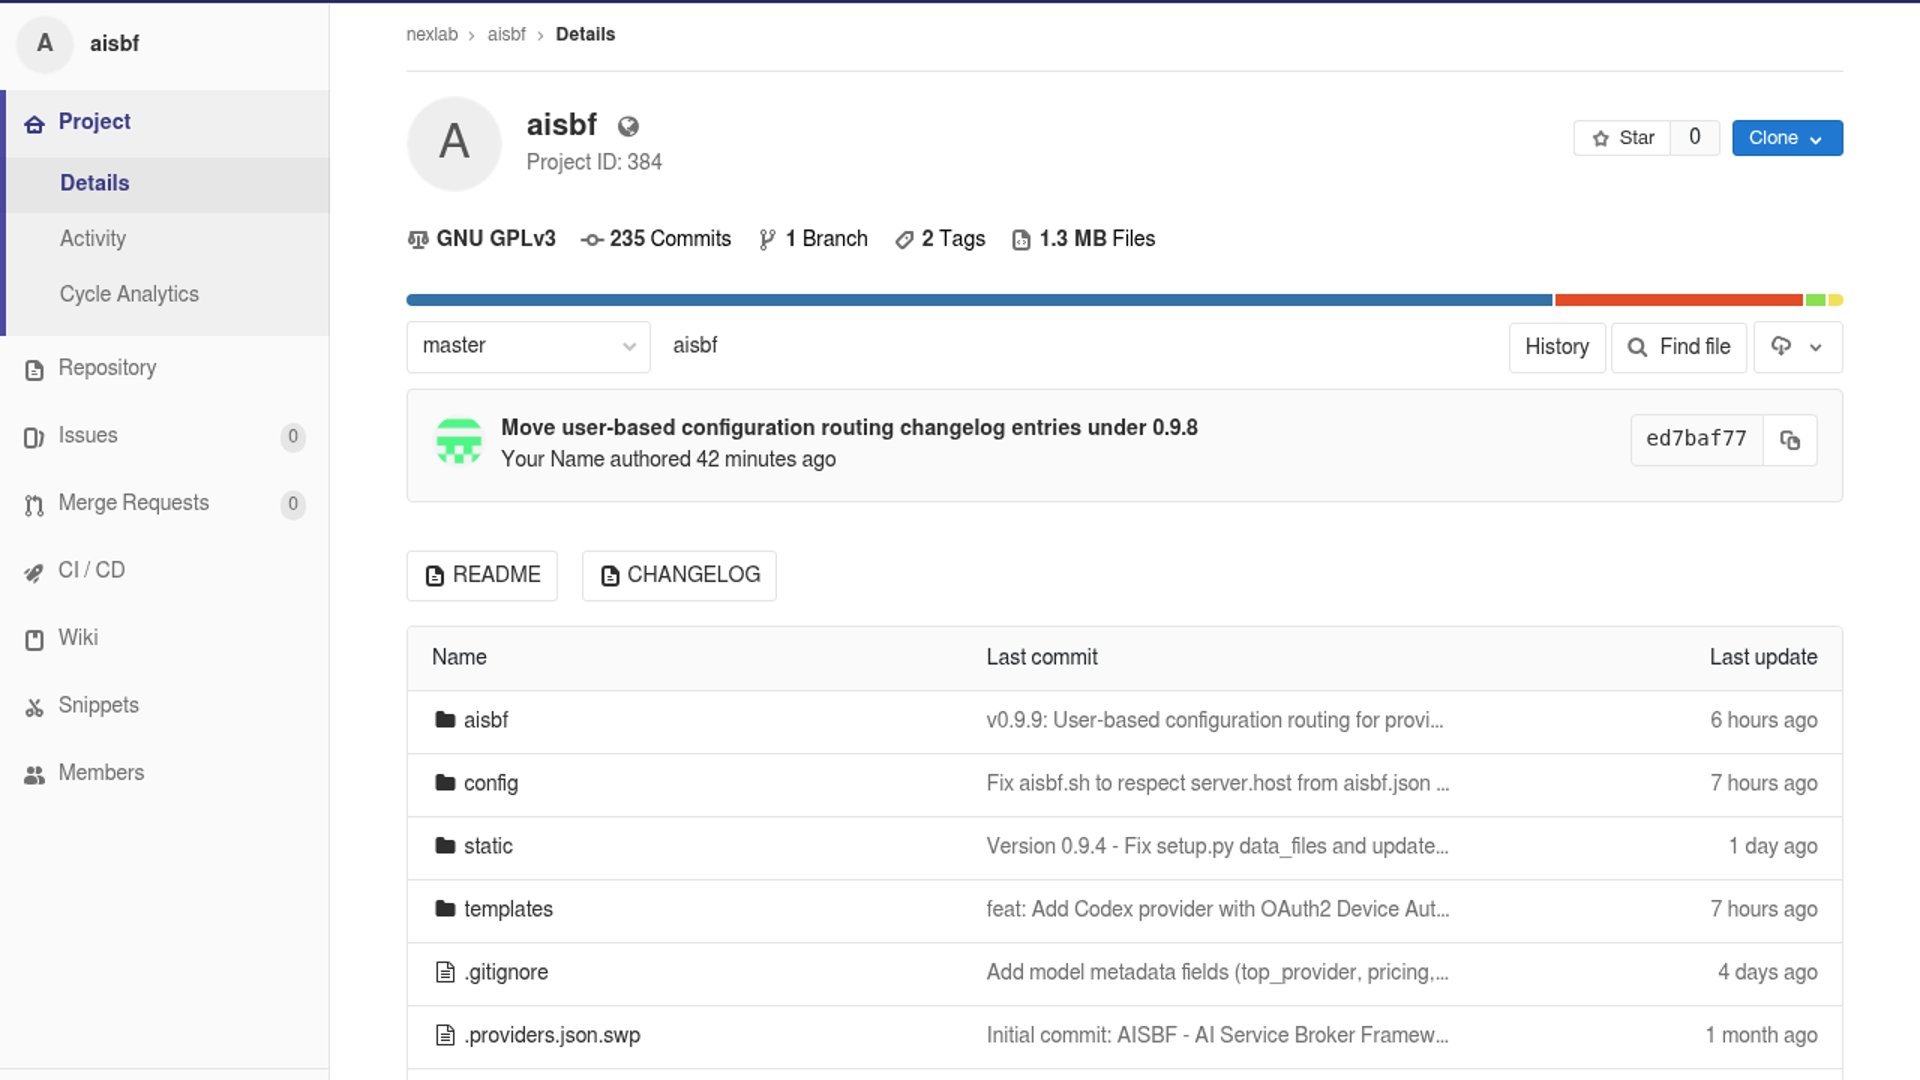Expand the master branch dropdown
Screen dimensions: 1920x1080
528,346
